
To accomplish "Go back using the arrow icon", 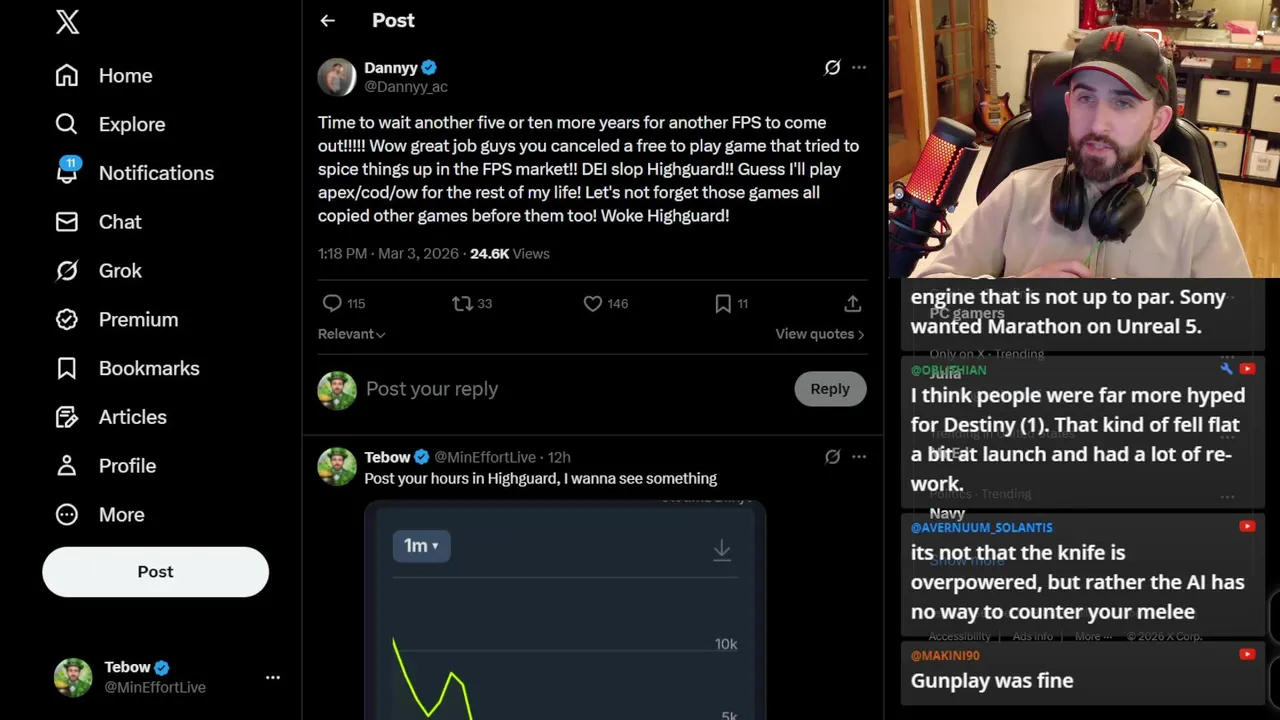I will click(328, 20).
